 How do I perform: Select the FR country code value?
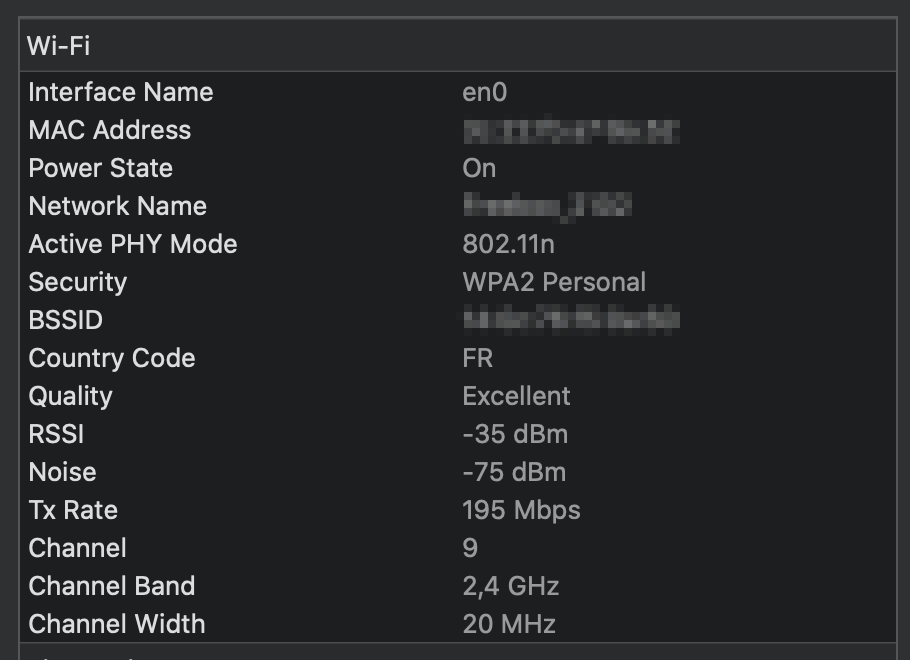point(478,358)
